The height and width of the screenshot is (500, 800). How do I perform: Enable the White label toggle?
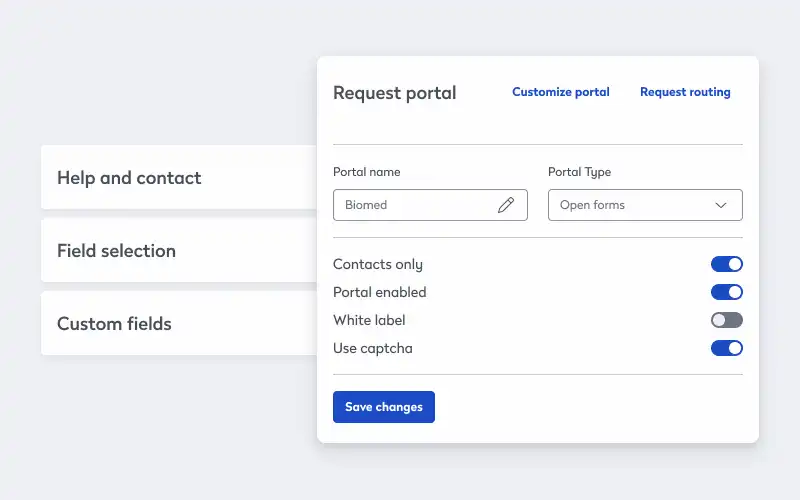(727, 320)
